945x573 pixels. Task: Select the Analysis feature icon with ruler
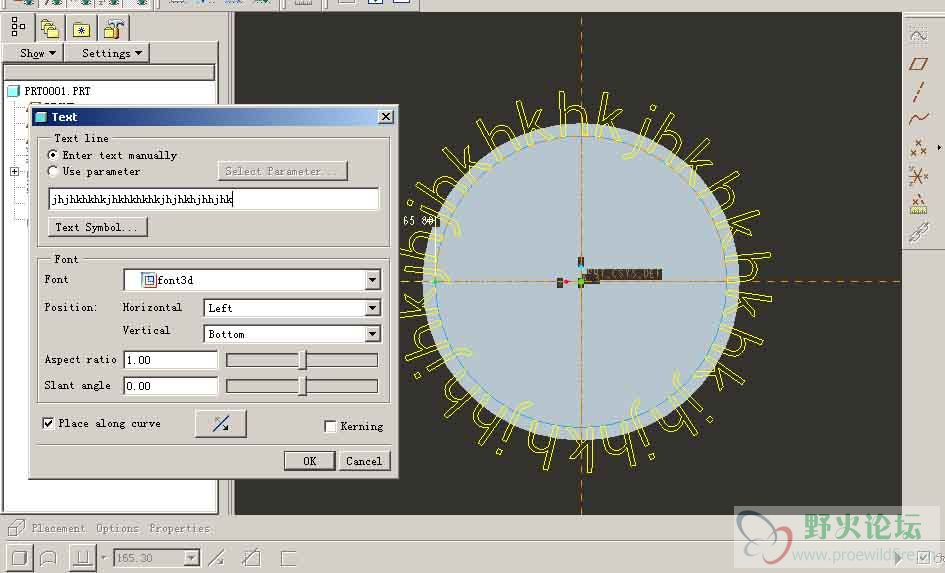click(x=918, y=204)
